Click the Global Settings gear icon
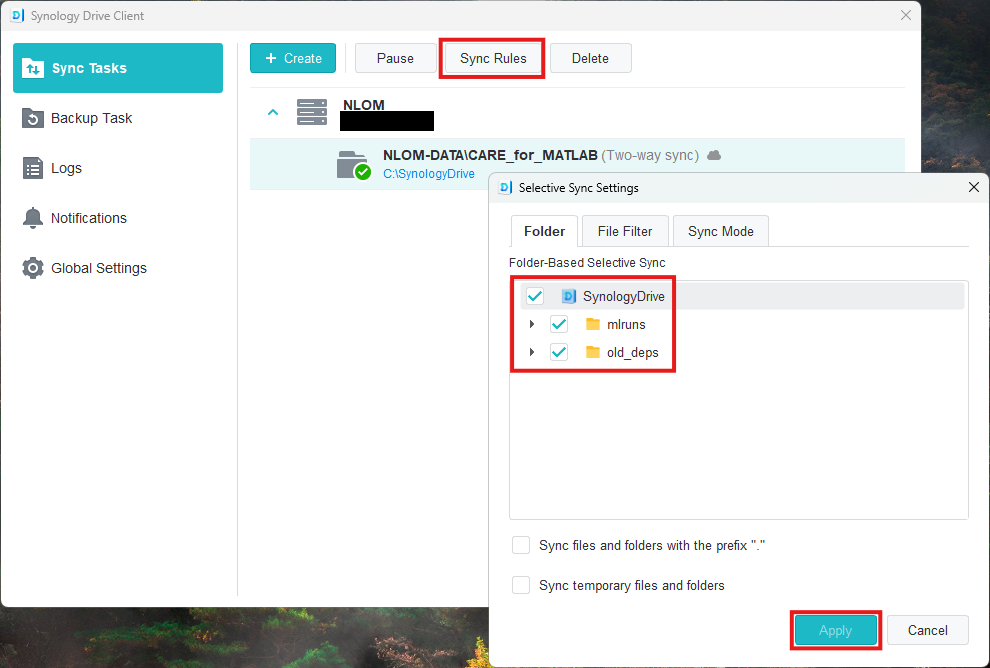Viewport: 990px width, 668px height. [x=32, y=268]
